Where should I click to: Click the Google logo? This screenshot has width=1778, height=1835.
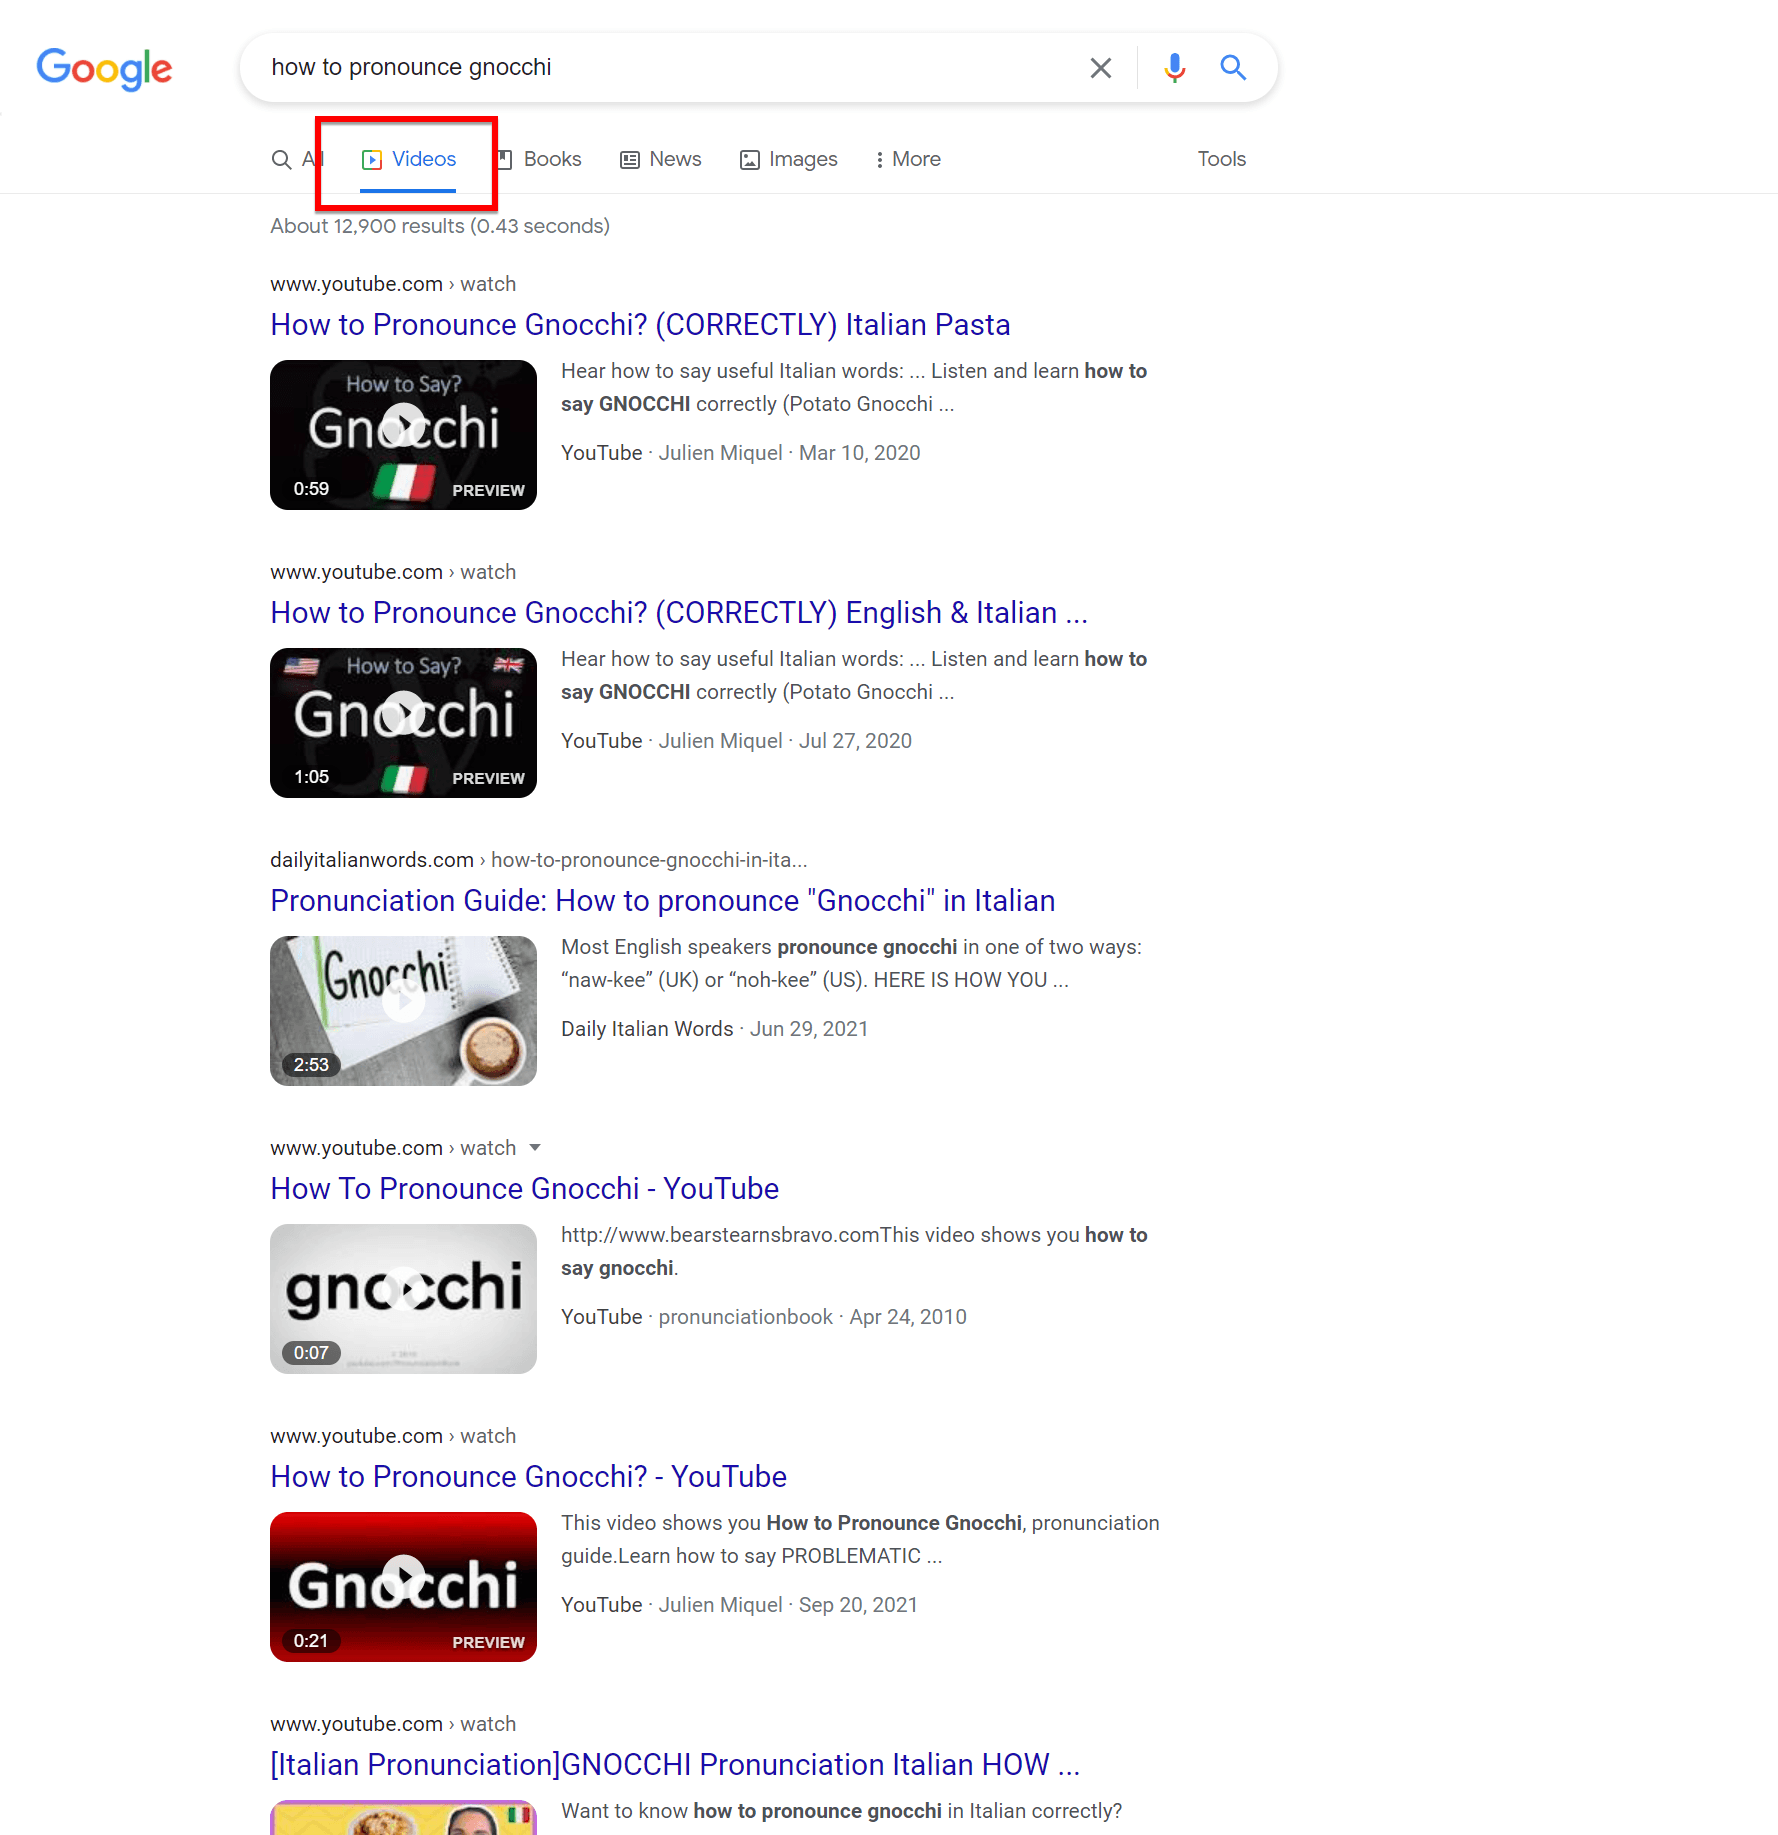(x=104, y=68)
